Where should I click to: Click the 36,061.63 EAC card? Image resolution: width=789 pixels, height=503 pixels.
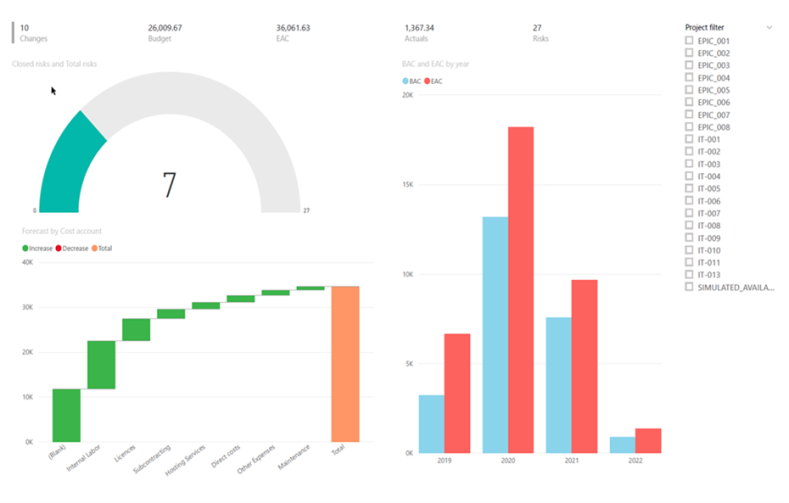(x=293, y=33)
